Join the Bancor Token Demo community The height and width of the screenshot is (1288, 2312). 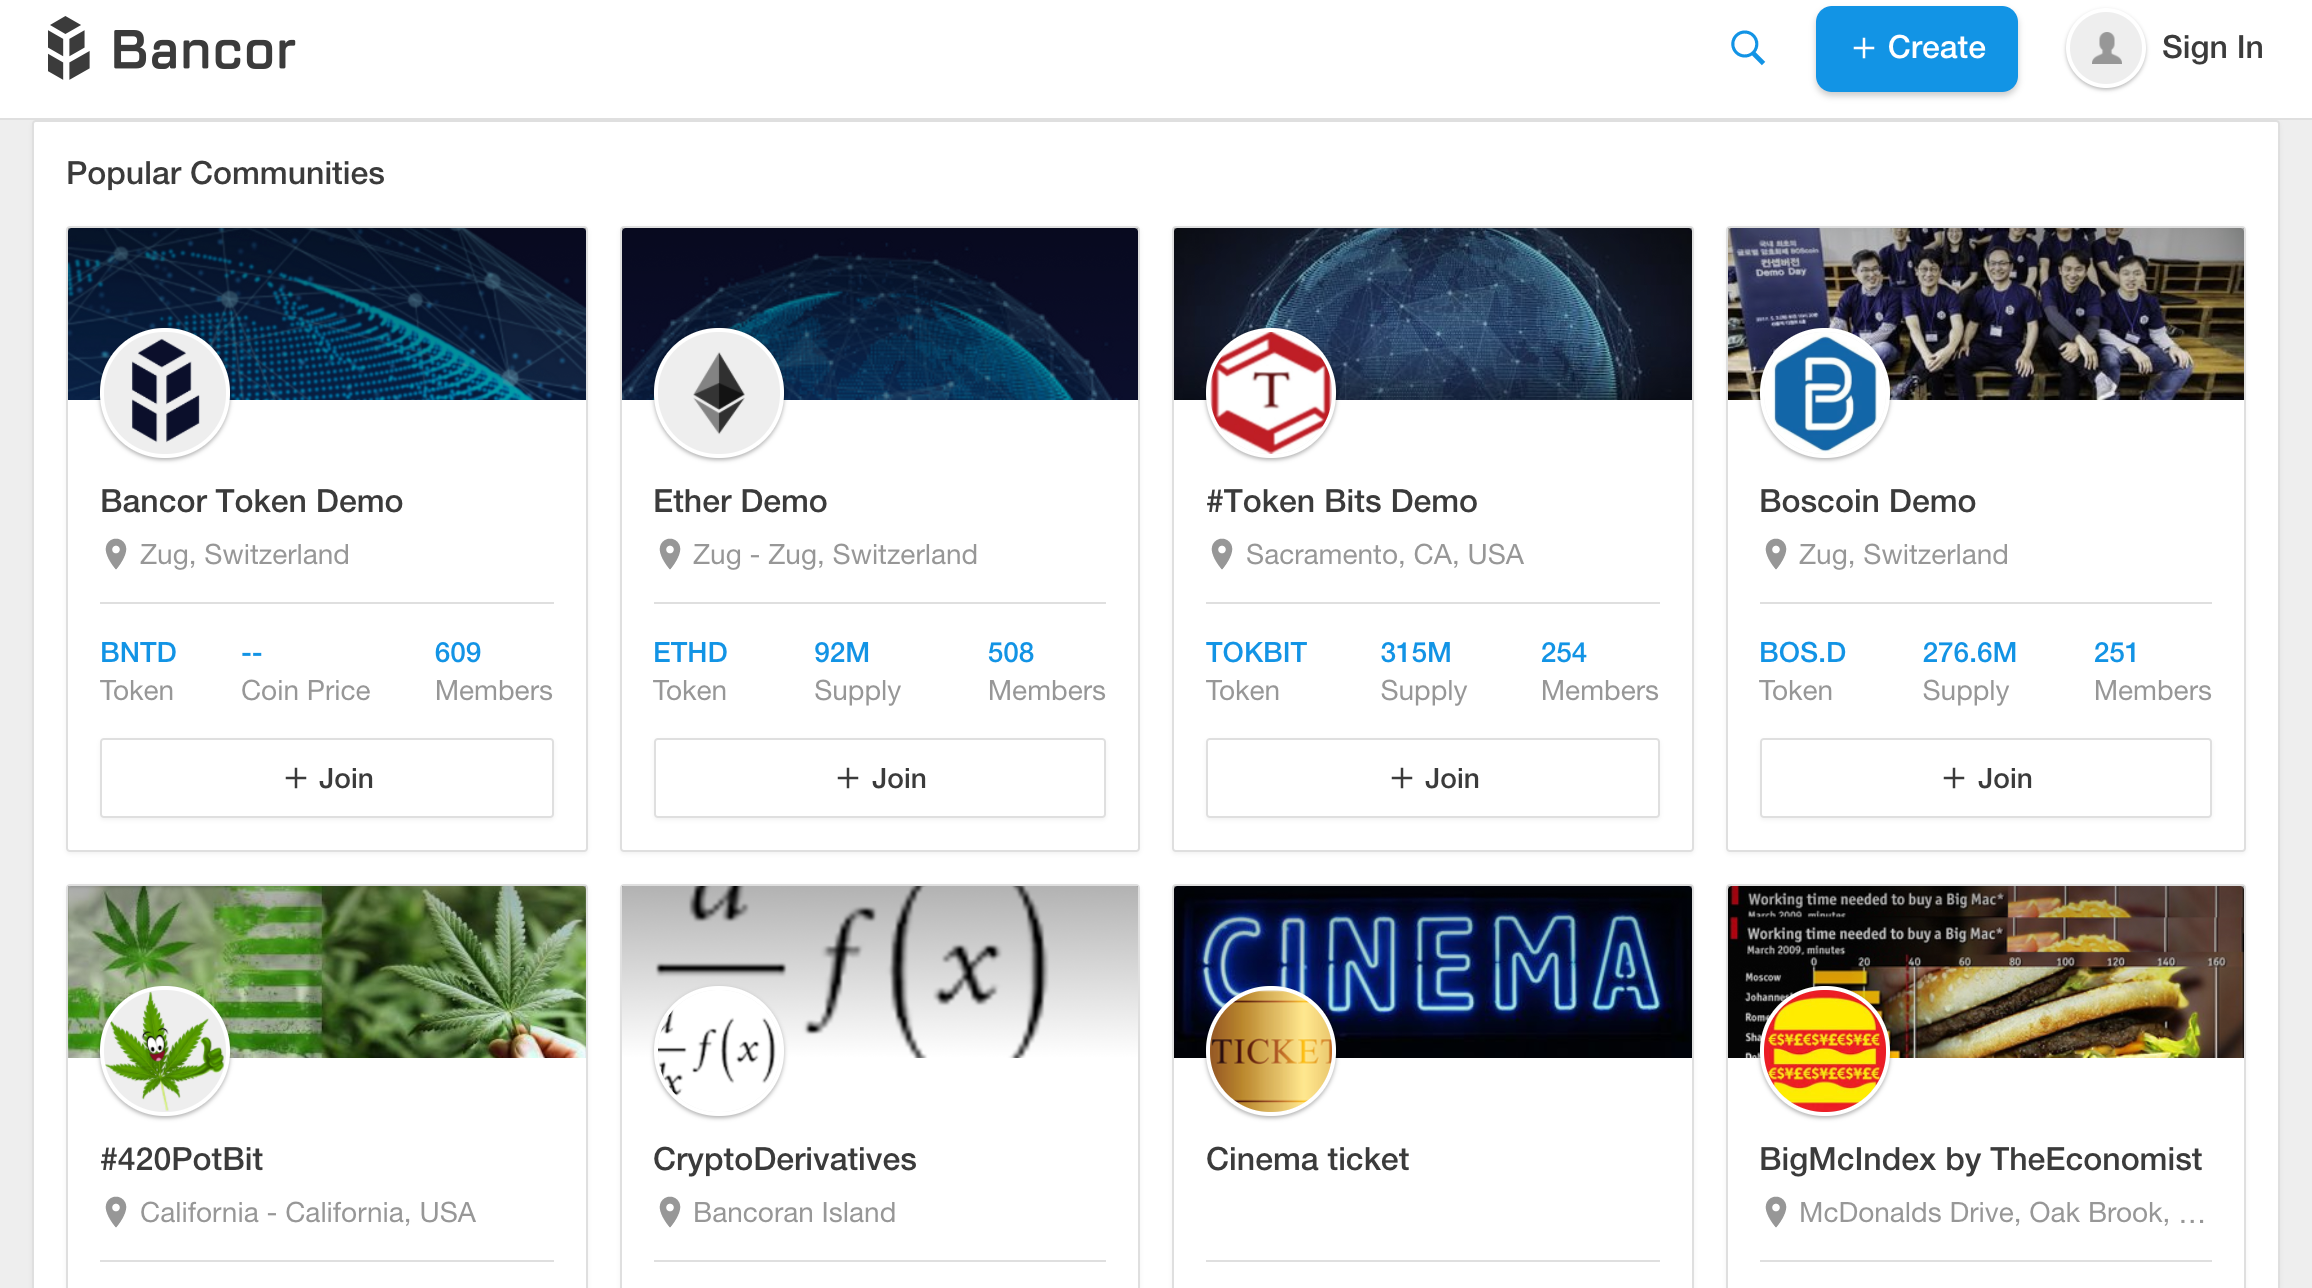pos(327,778)
